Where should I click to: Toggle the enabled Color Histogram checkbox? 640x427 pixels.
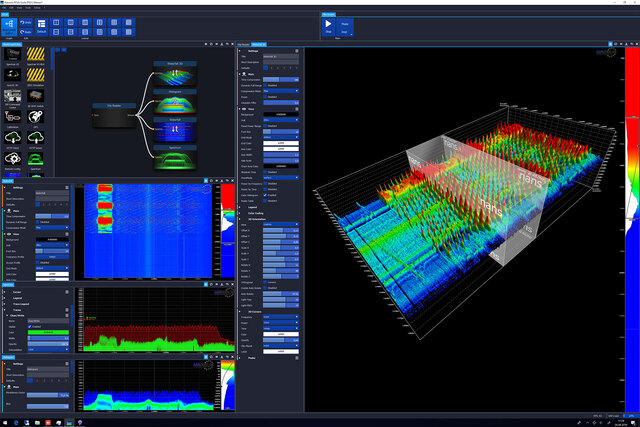(x=265, y=195)
